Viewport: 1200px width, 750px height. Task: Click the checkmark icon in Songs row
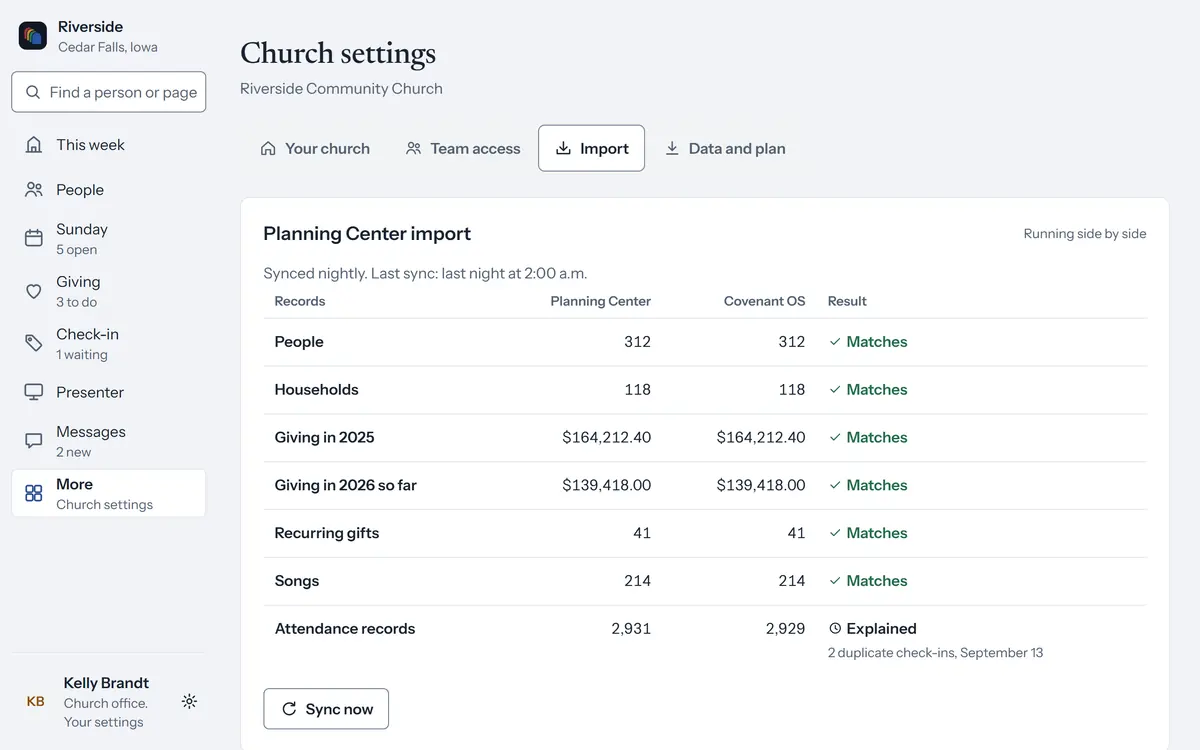pos(835,581)
